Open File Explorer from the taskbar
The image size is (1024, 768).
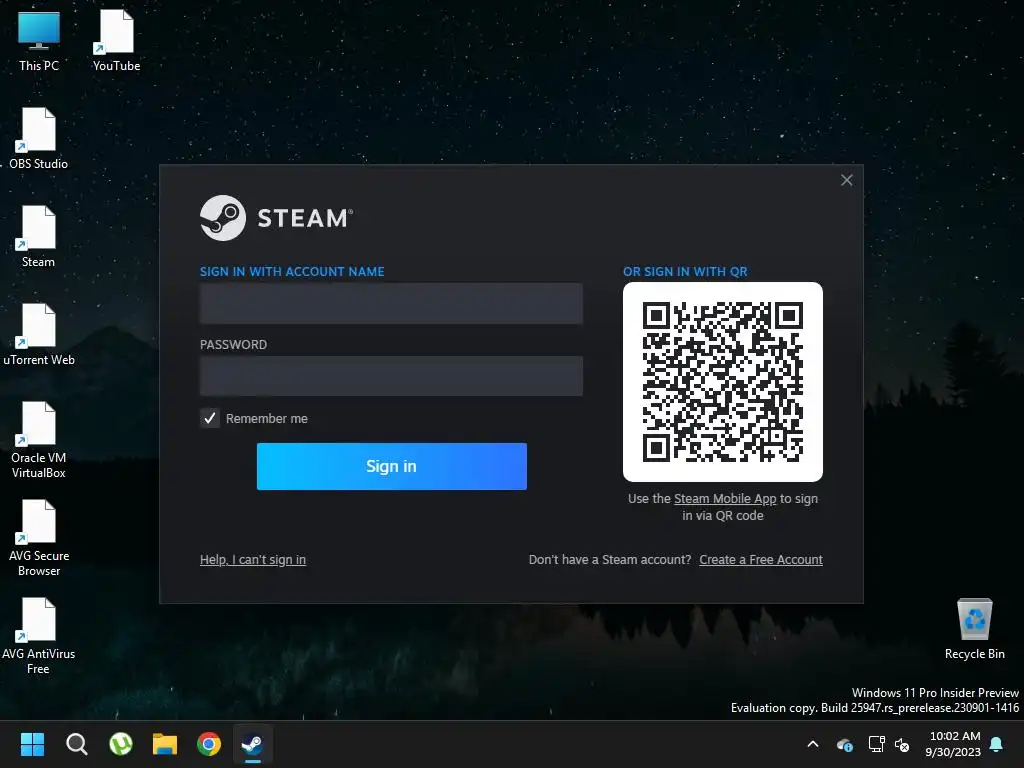pyautogui.click(x=165, y=744)
